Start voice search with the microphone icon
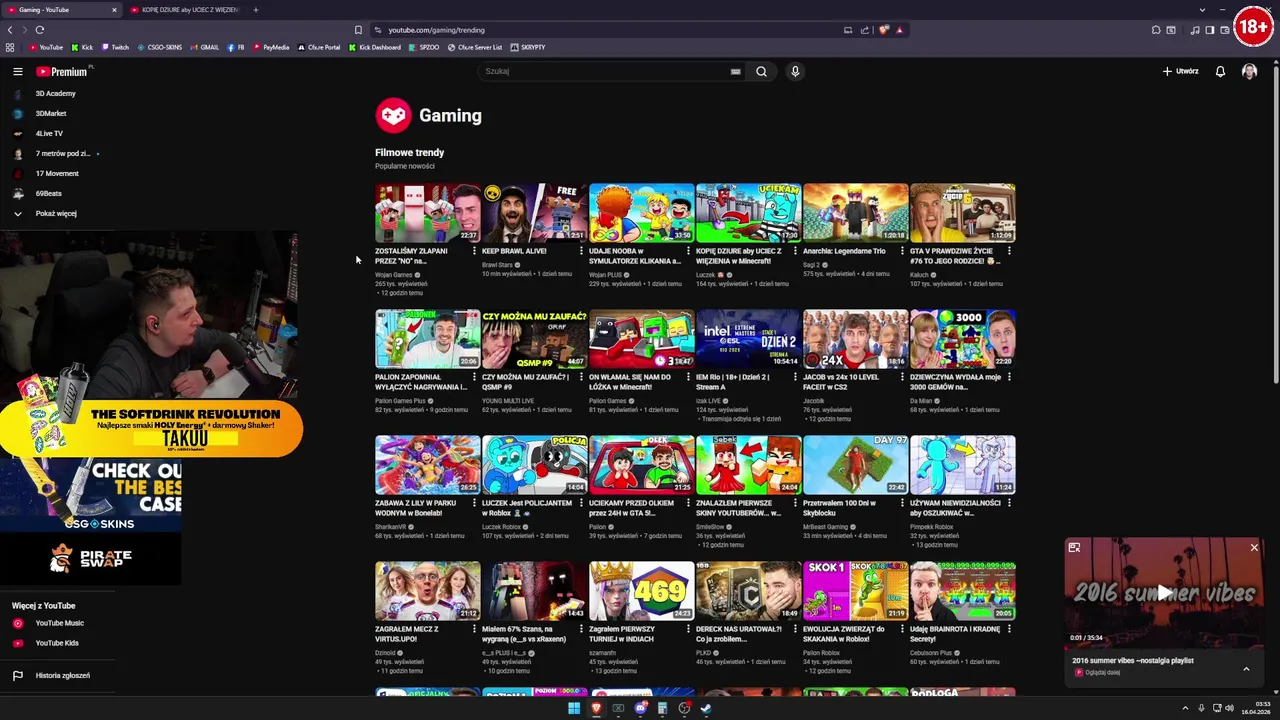The image size is (1280, 720). tap(795, 71)
